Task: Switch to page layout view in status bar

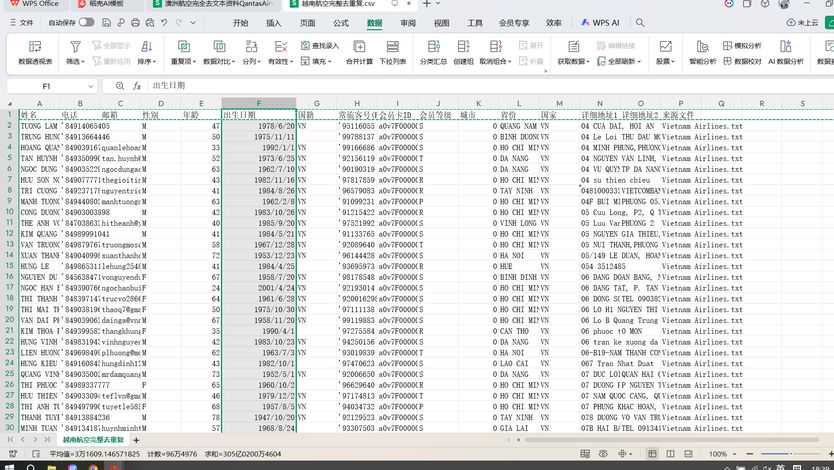Action: pyautogui.click(x=670, y=454)
